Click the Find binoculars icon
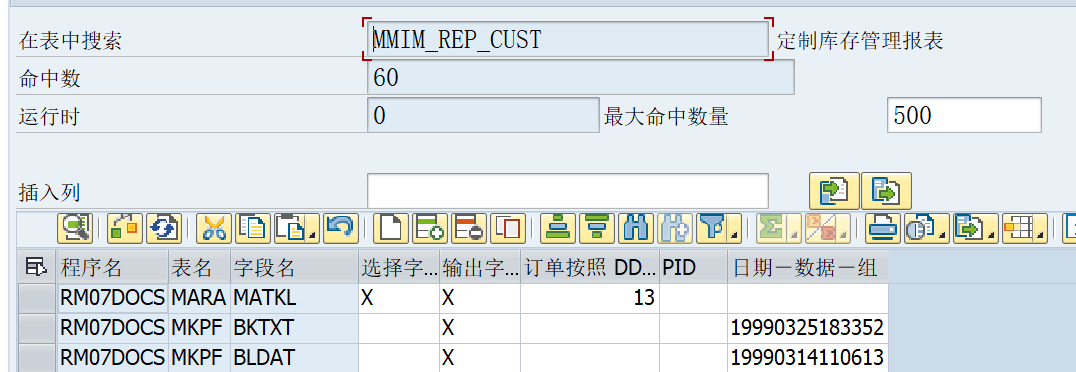 (x=636, y=229)
